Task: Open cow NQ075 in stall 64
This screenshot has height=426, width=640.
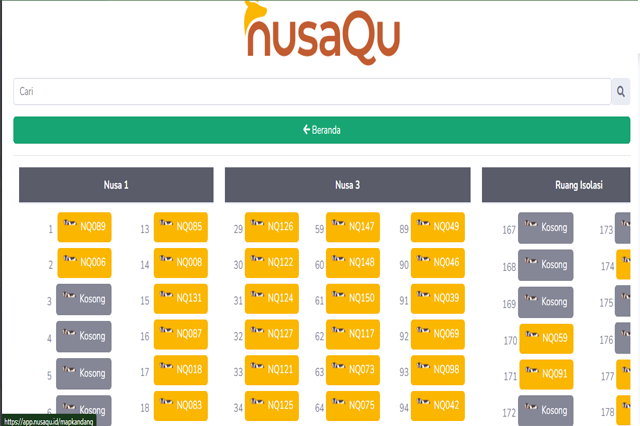Action: (353, 406)
